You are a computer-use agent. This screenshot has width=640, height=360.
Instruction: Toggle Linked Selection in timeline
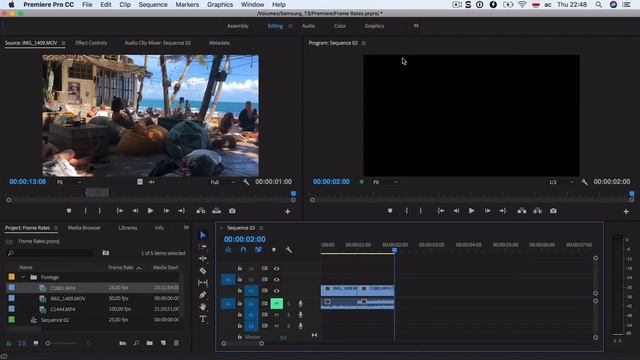pos(258,249)
